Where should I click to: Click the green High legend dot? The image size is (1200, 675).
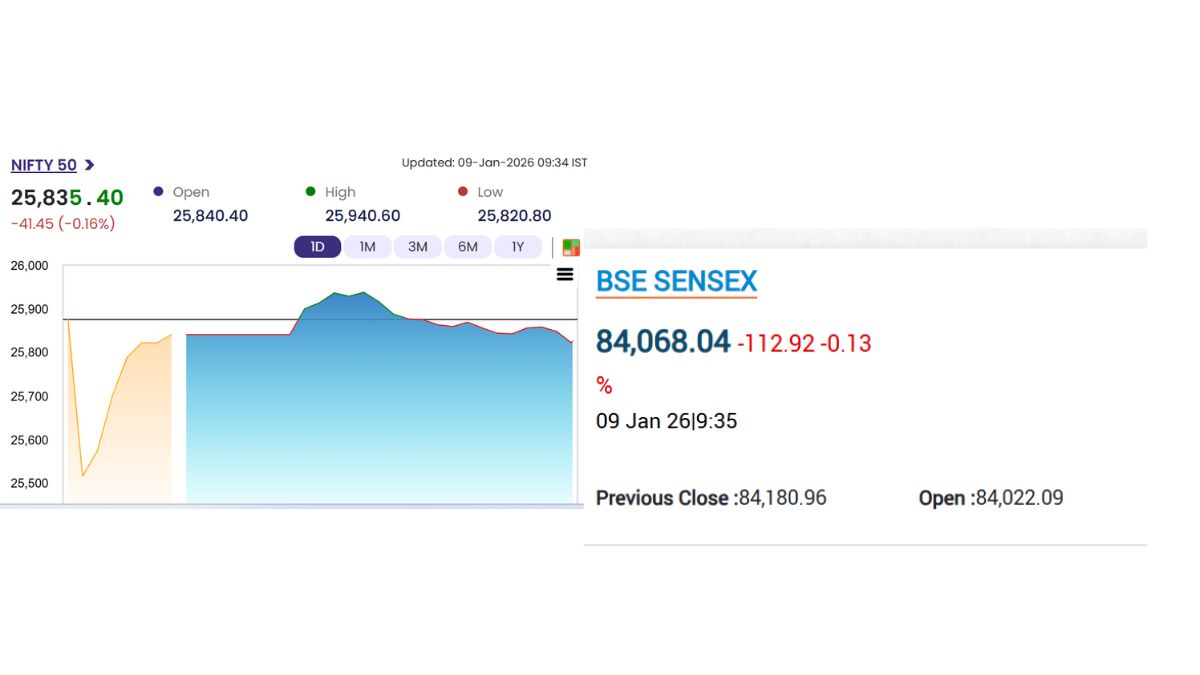coord(310,191)
